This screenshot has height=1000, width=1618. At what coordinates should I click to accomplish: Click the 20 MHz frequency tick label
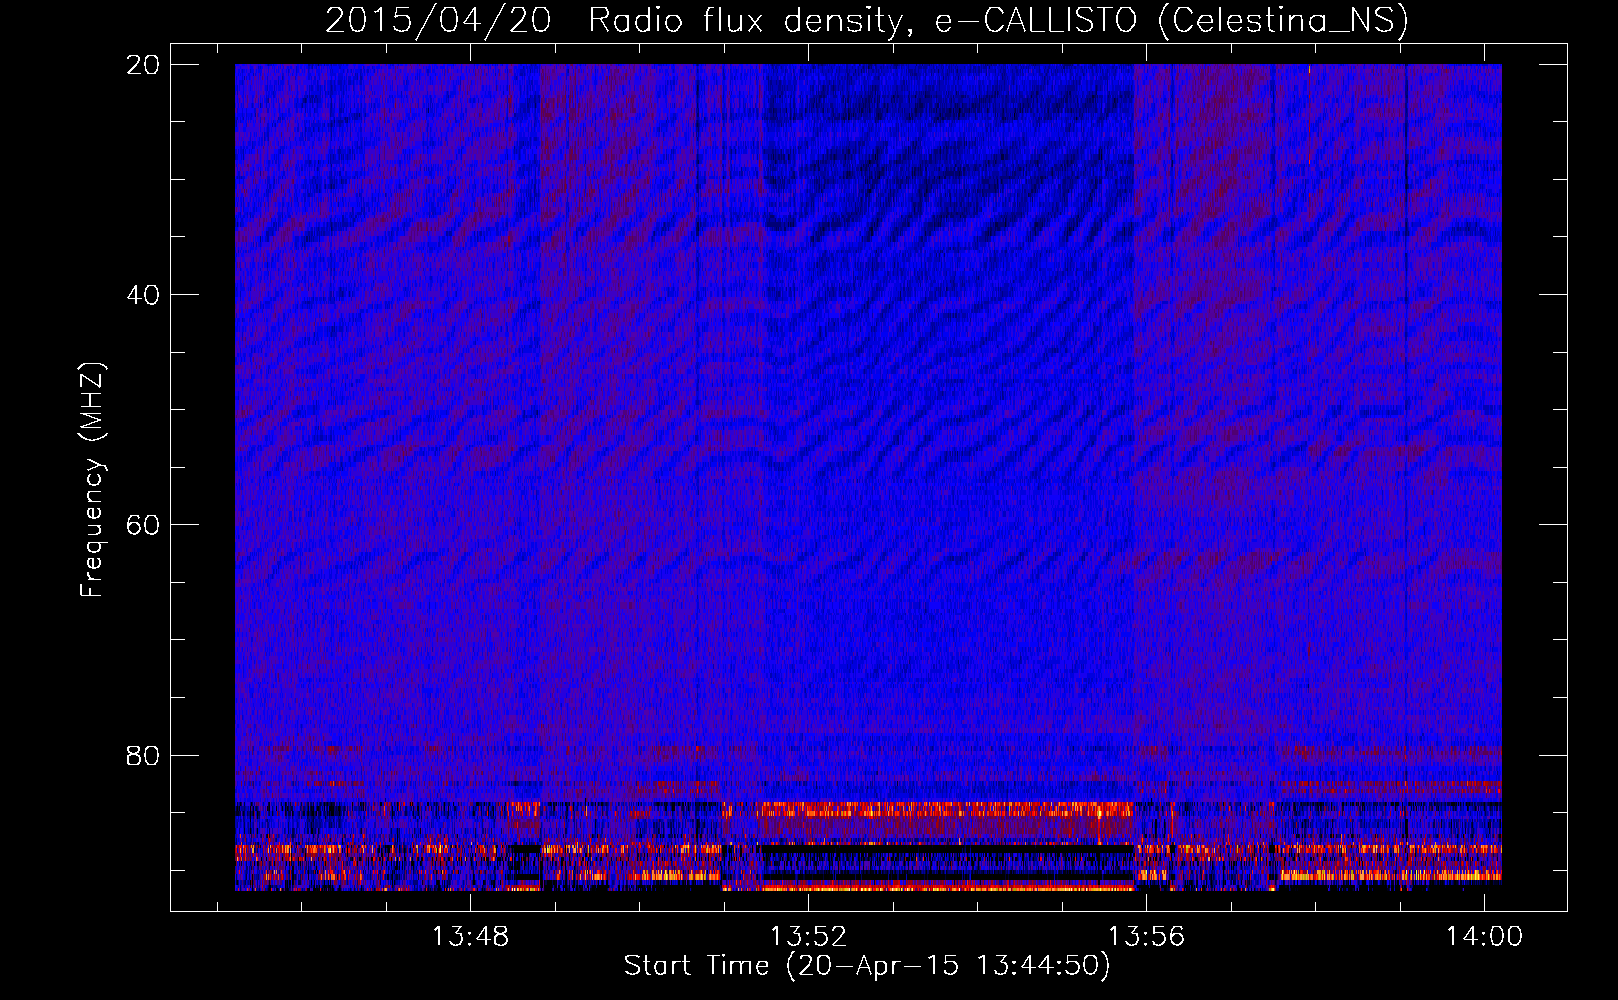coord(143,65)
